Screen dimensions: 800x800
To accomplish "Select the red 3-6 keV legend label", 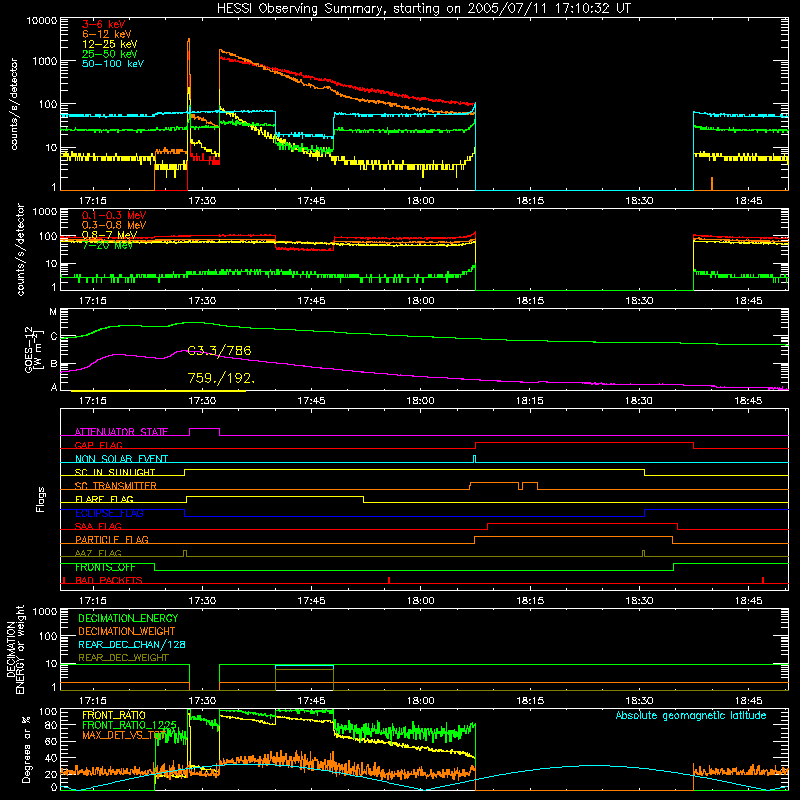I will click(x=104, y=24).
